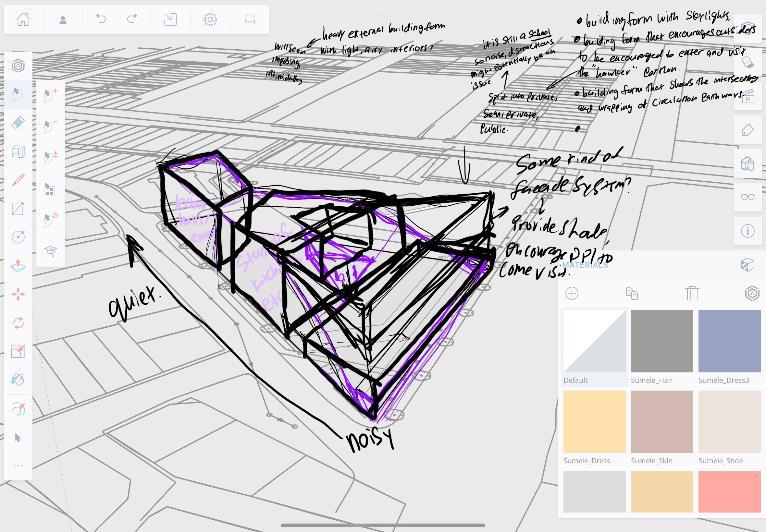The height and width of the screenshot is (532, 766).
Task: Open the Tags panel icon on the right
Action: [x=748, y=130]
